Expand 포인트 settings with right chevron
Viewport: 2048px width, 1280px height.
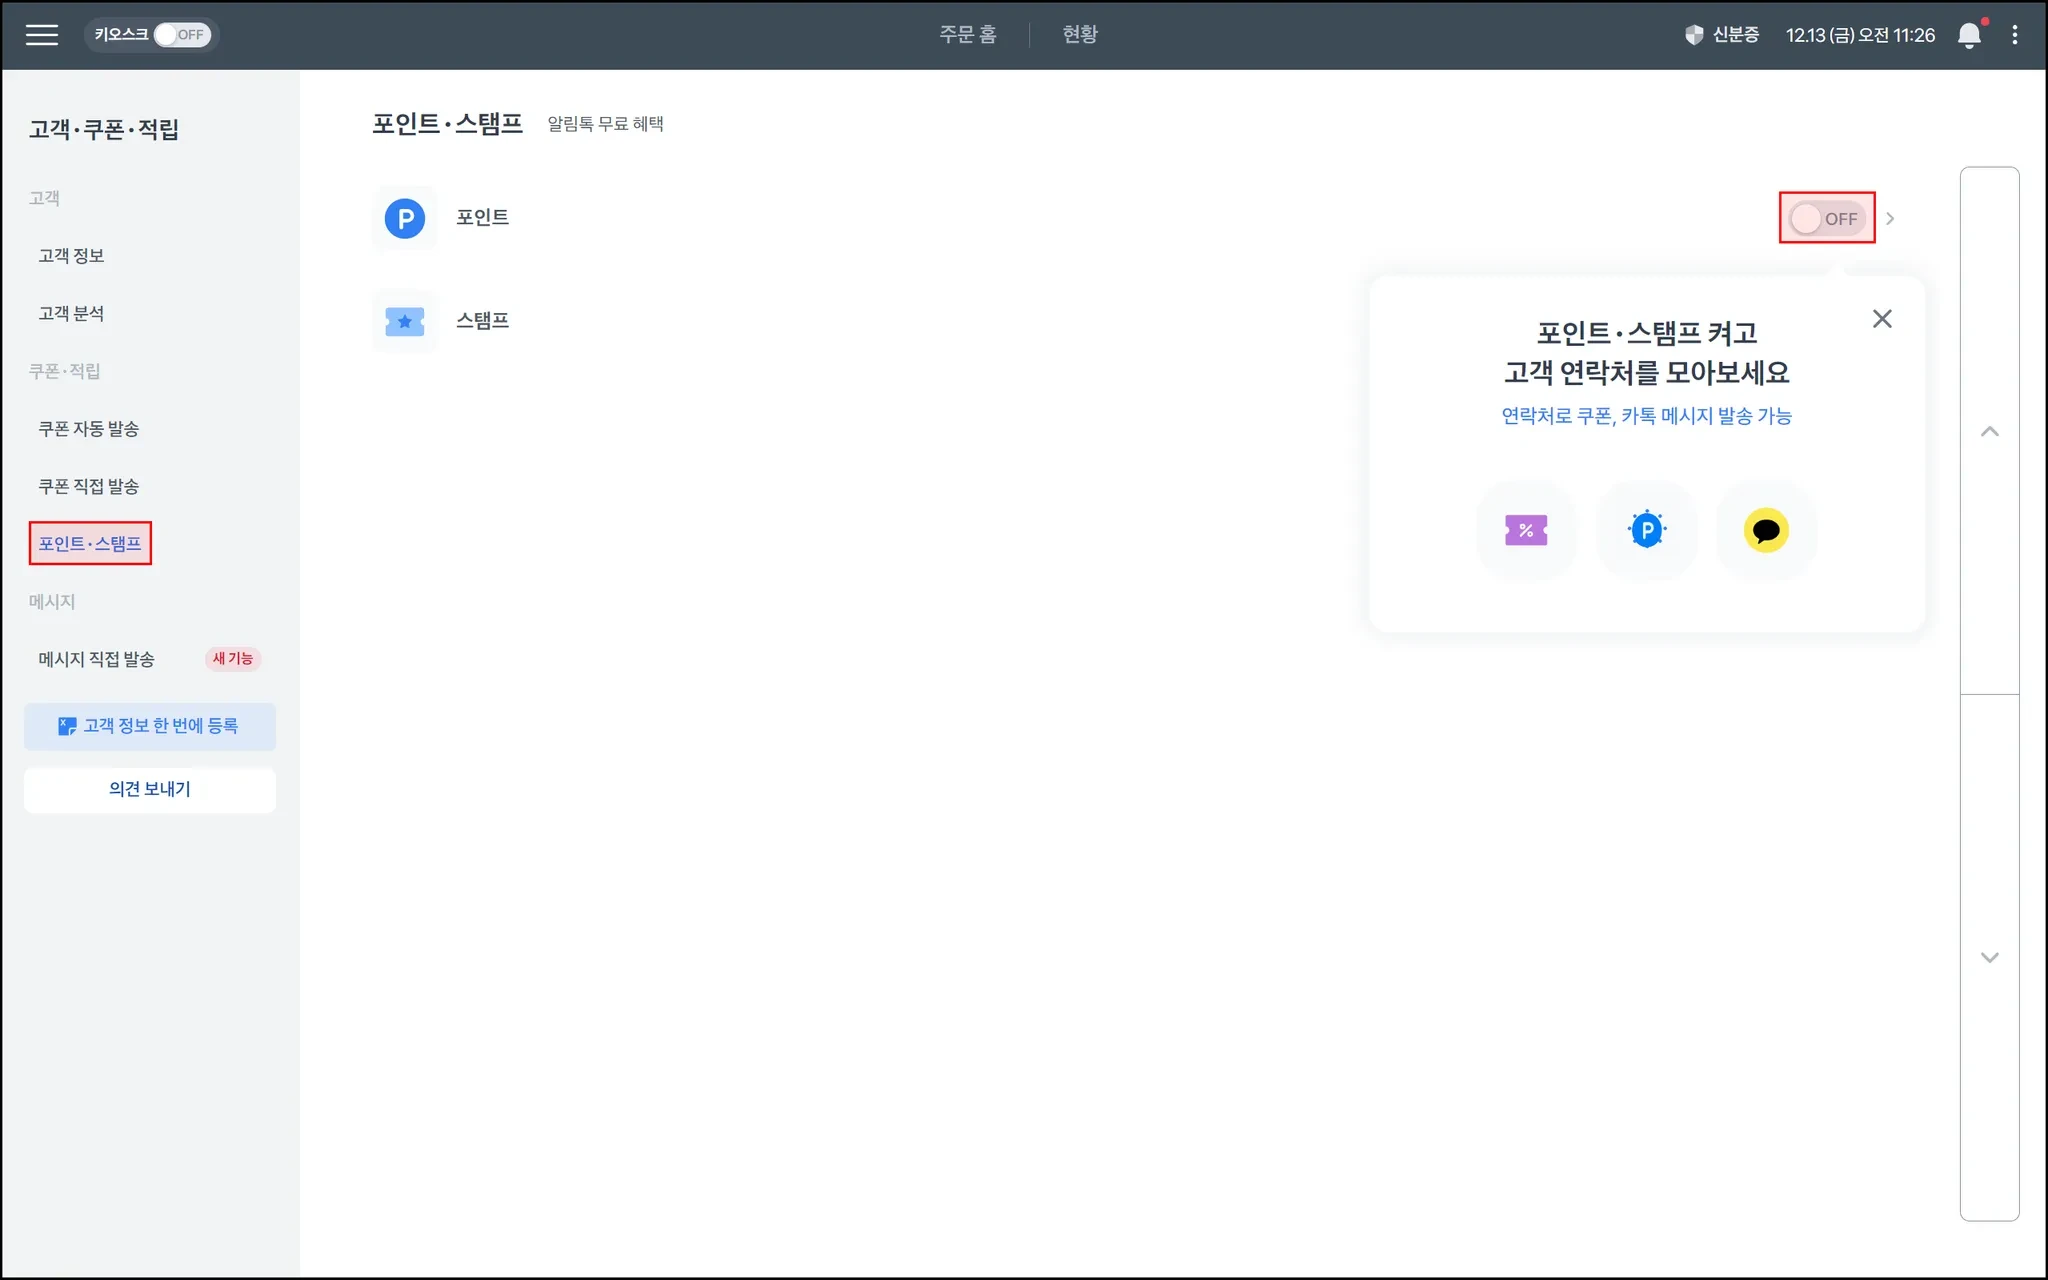(1890, 218)
